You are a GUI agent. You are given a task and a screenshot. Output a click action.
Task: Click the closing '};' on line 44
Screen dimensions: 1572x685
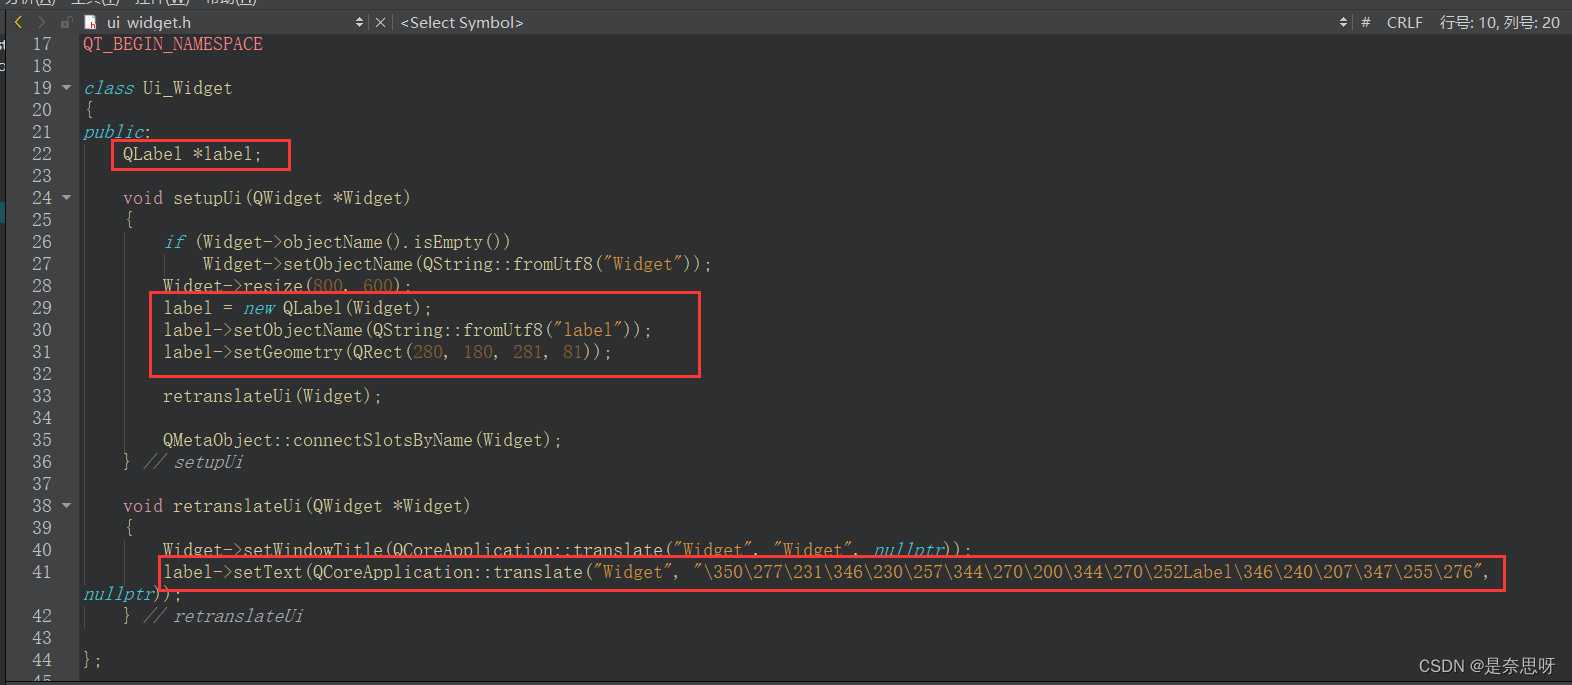[92, 660]
